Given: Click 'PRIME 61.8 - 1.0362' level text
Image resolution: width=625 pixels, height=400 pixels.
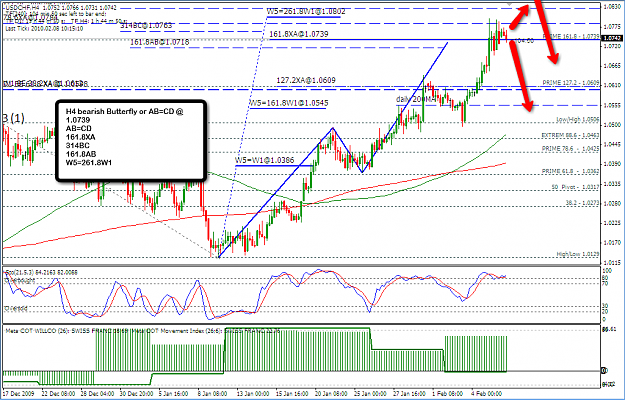Looking at the screenshot, I should 571,171.
